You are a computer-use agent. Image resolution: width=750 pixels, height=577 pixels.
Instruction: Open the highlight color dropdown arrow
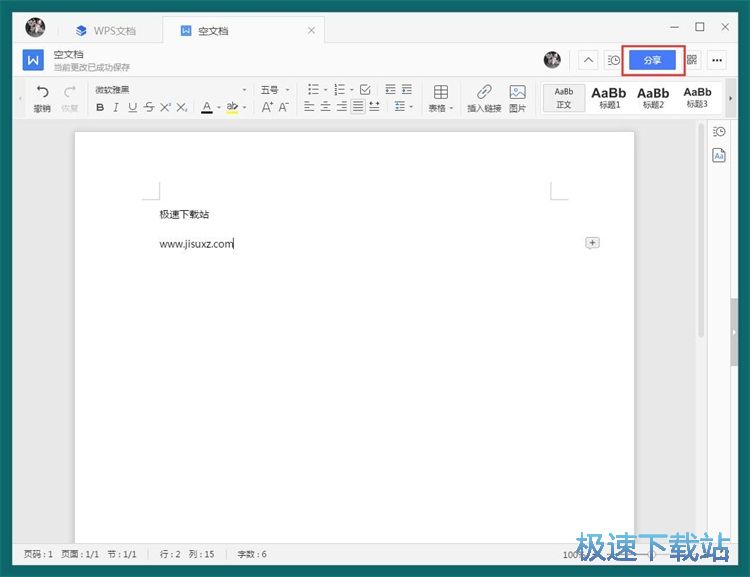[x=244, y=108]
